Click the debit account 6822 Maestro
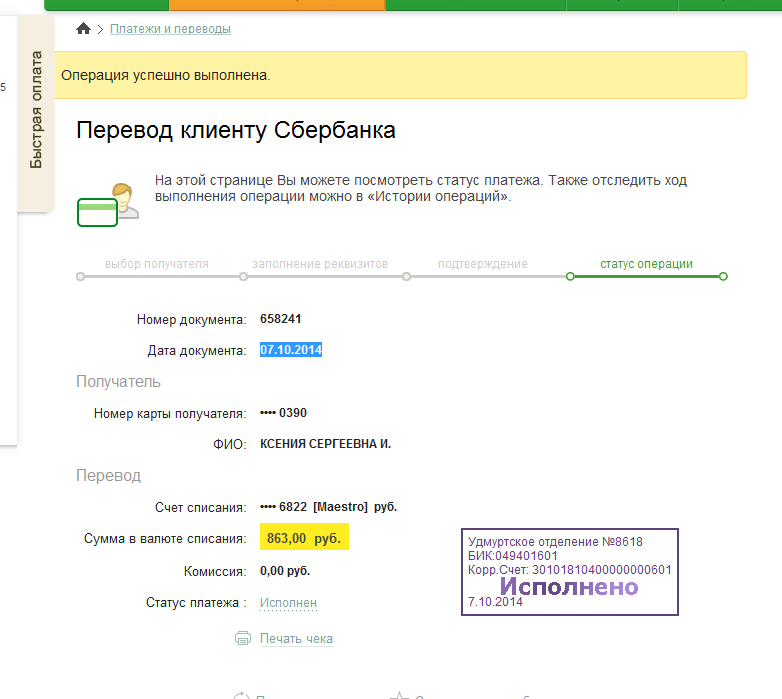 coord(328,507)
